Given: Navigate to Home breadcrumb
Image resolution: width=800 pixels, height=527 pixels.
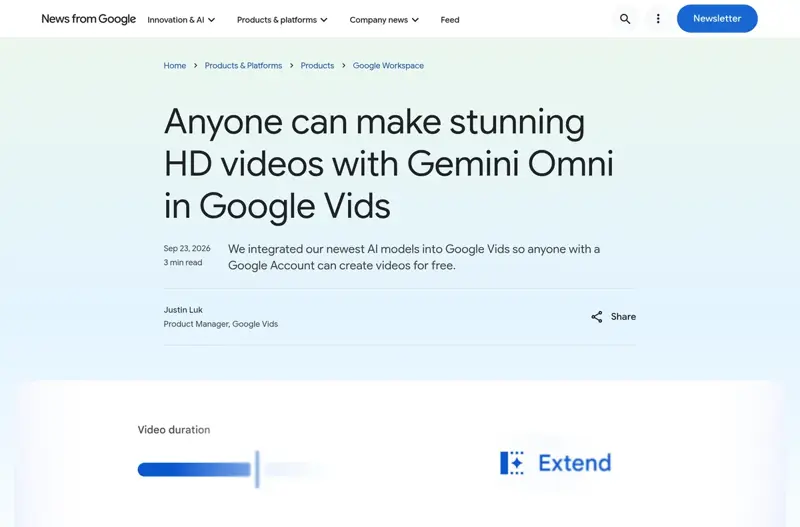Looking at the screenshot, I should [x=174, y=65].
